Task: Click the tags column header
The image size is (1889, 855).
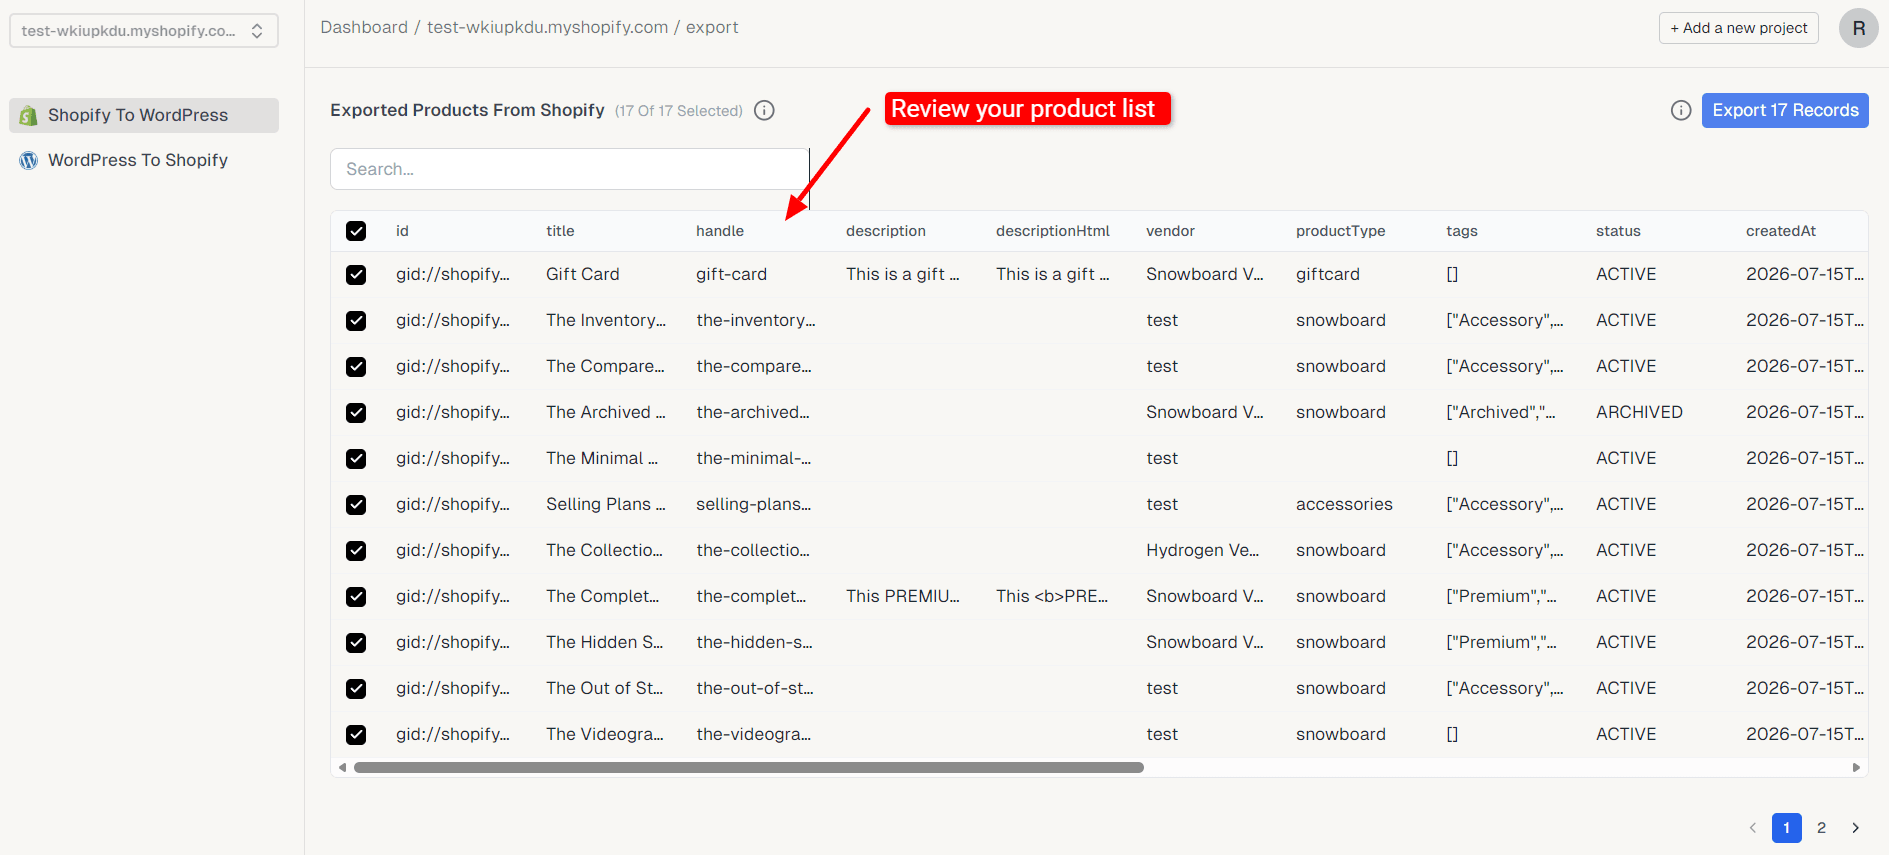Action: pyautogui.click(x=1461, y=231)
